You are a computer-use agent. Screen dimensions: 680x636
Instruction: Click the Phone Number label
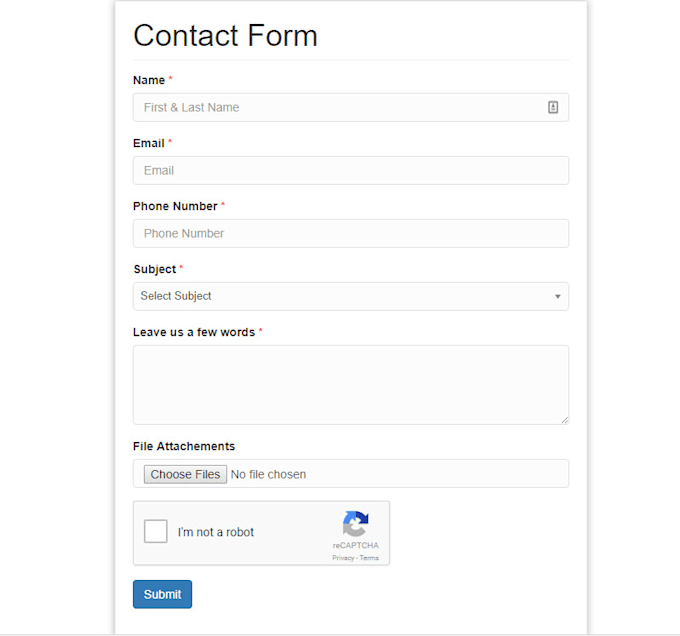coord(175,206)
